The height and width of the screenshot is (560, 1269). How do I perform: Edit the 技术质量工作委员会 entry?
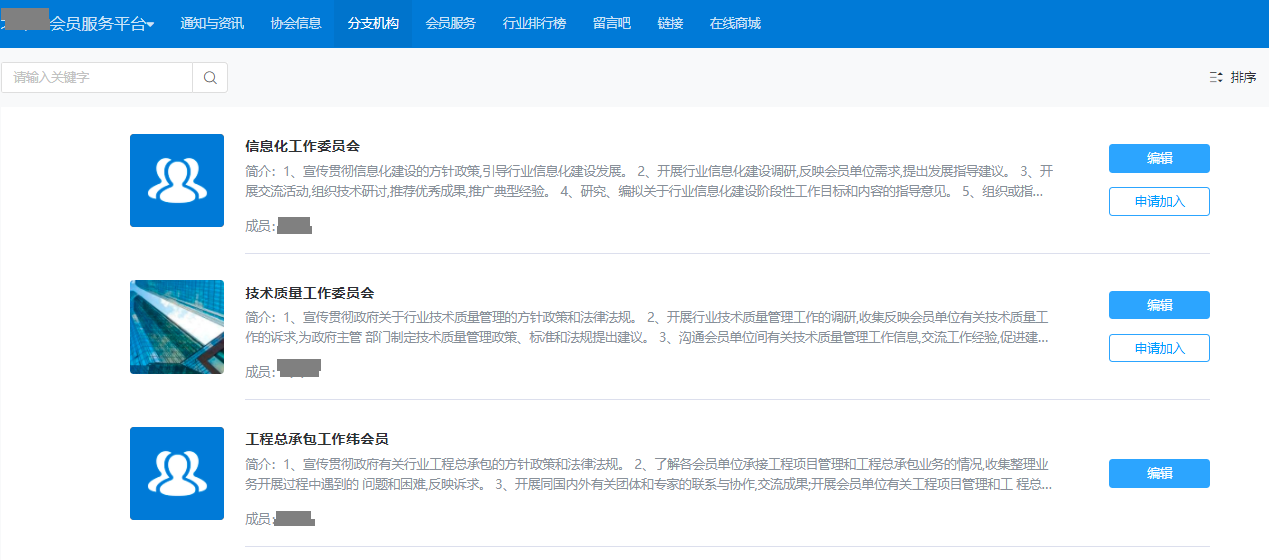[1159, 305]
